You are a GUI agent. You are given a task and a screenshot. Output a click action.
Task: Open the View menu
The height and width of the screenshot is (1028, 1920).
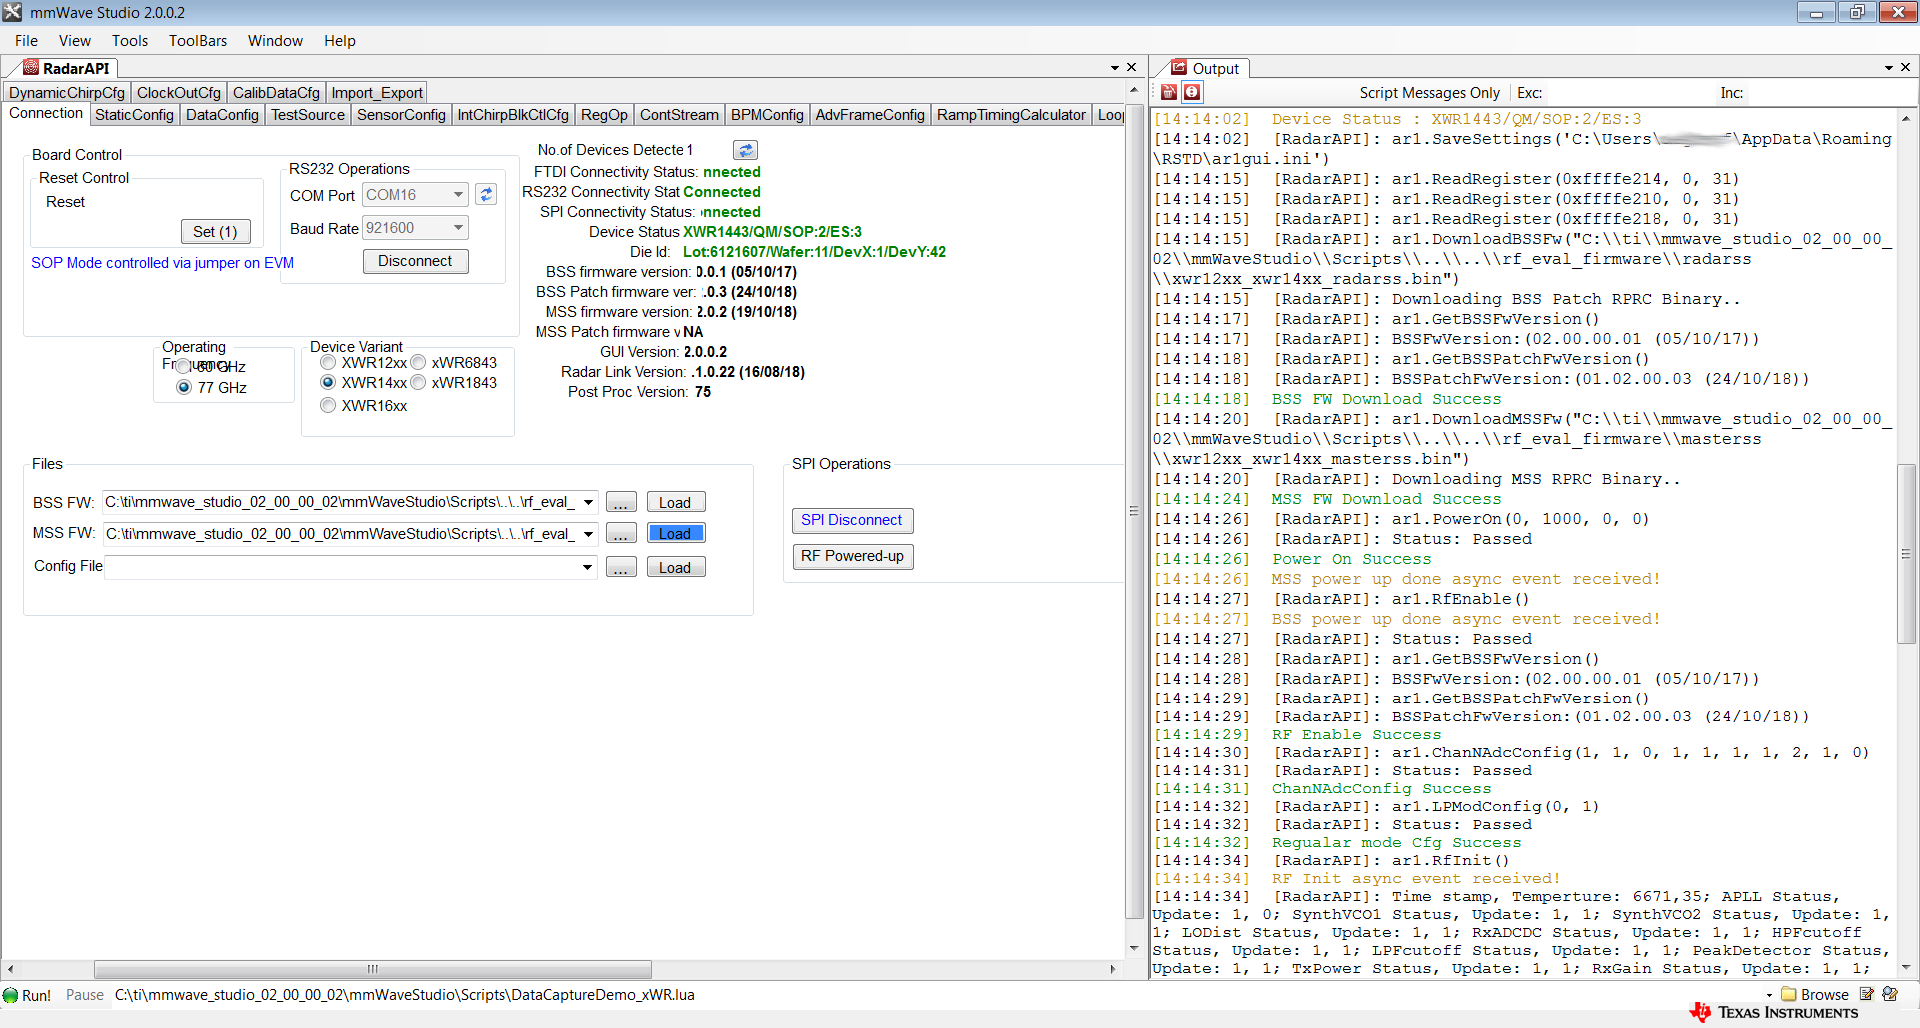pyautogui.click(x=75, y=41)
